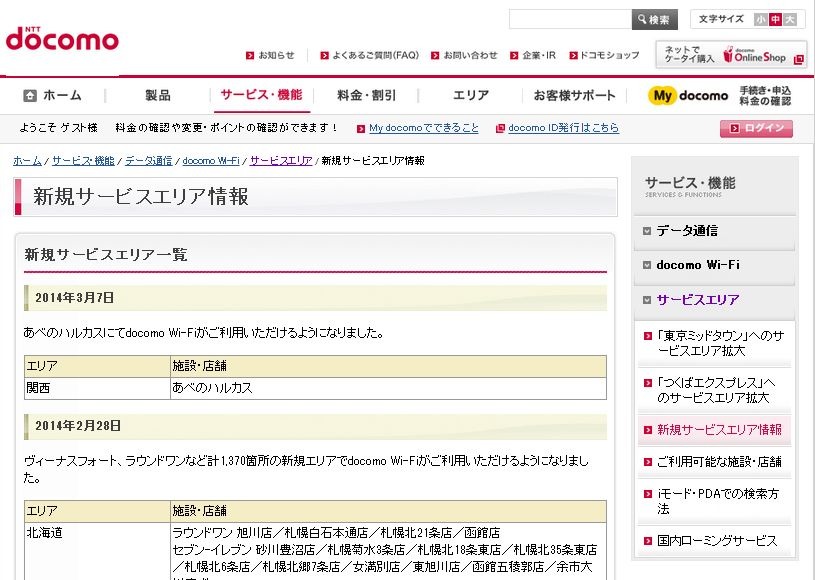815x580 pixels.
Task: Open よくあるご質問(FAQ) link
Action: pos(375,55)
